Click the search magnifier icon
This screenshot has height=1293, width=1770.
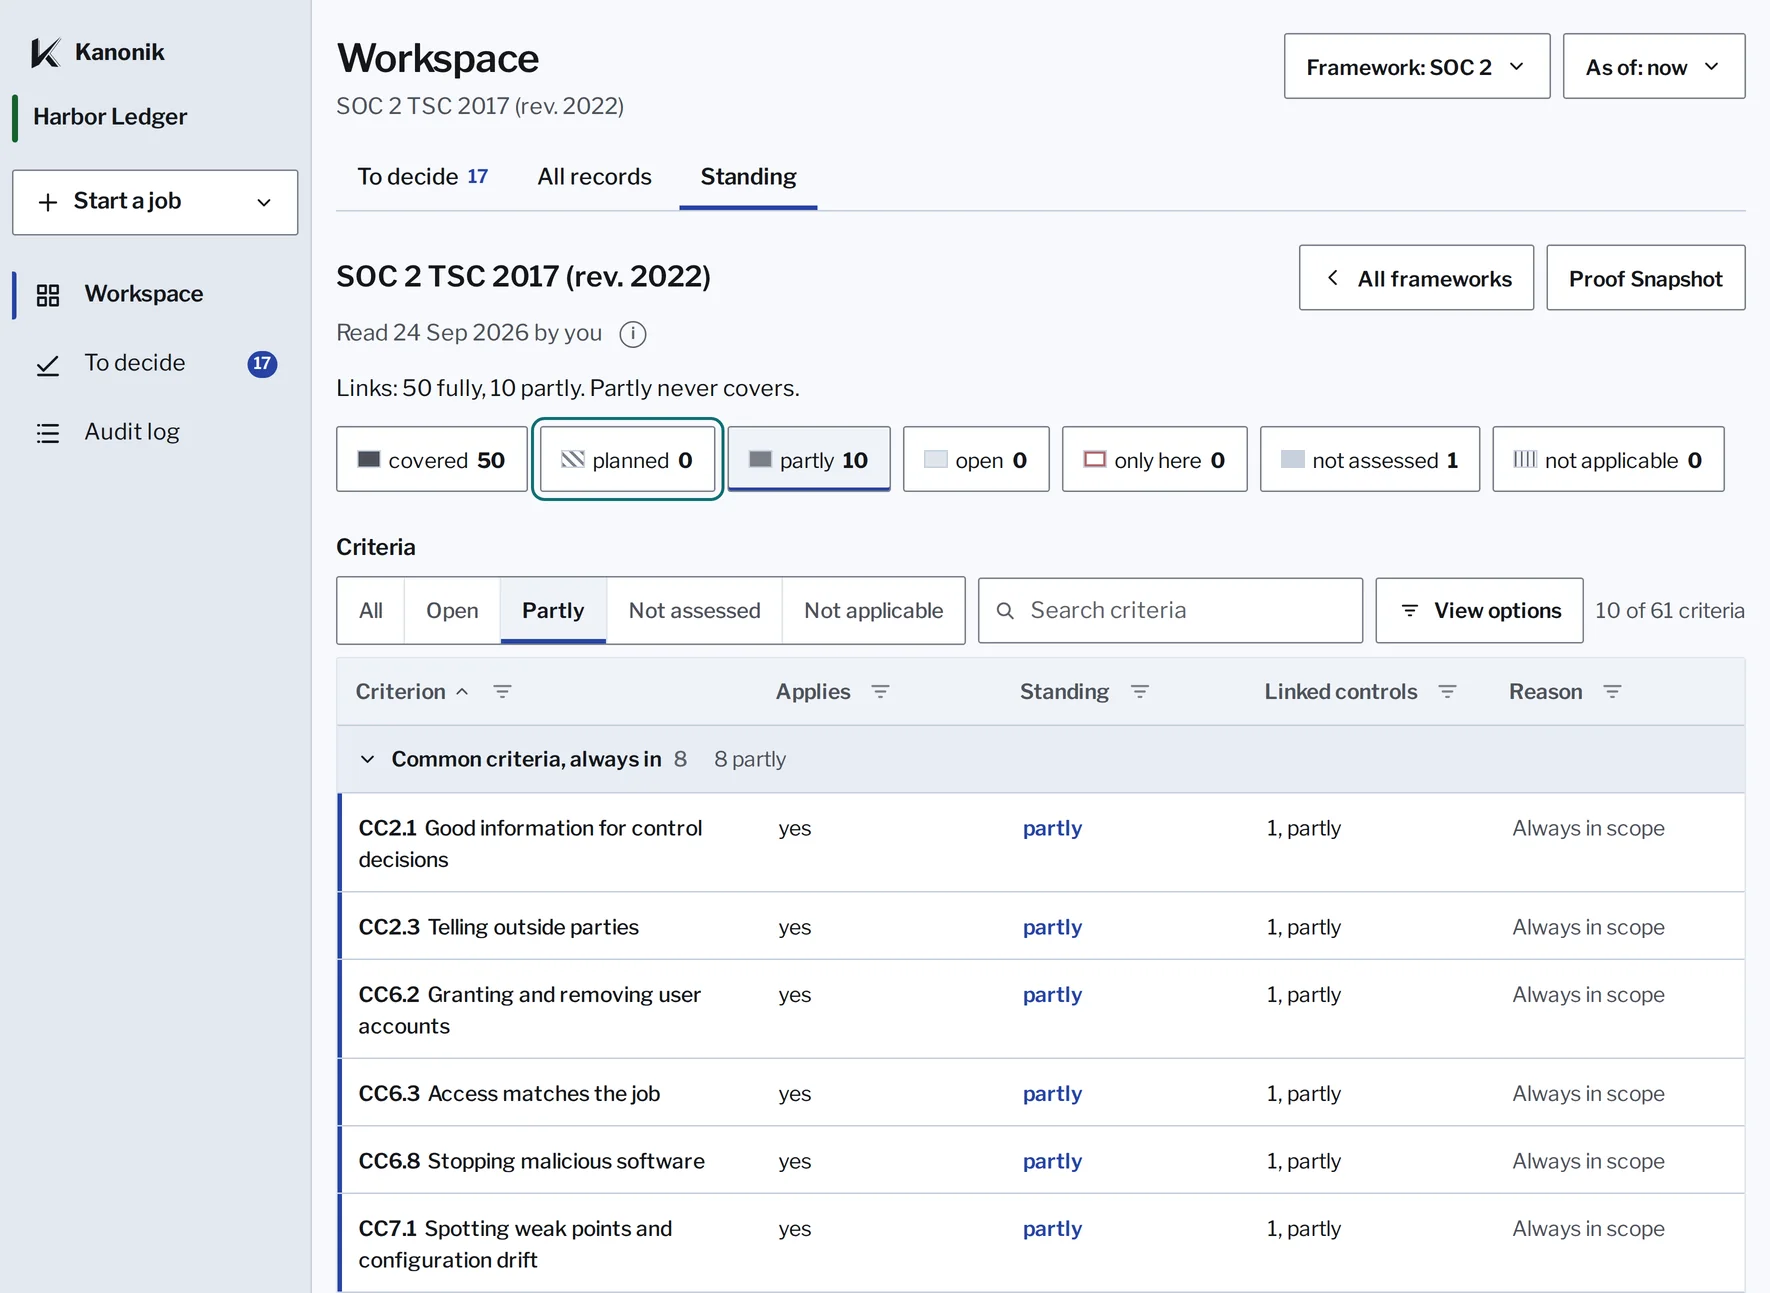(x=1006, y=610)
